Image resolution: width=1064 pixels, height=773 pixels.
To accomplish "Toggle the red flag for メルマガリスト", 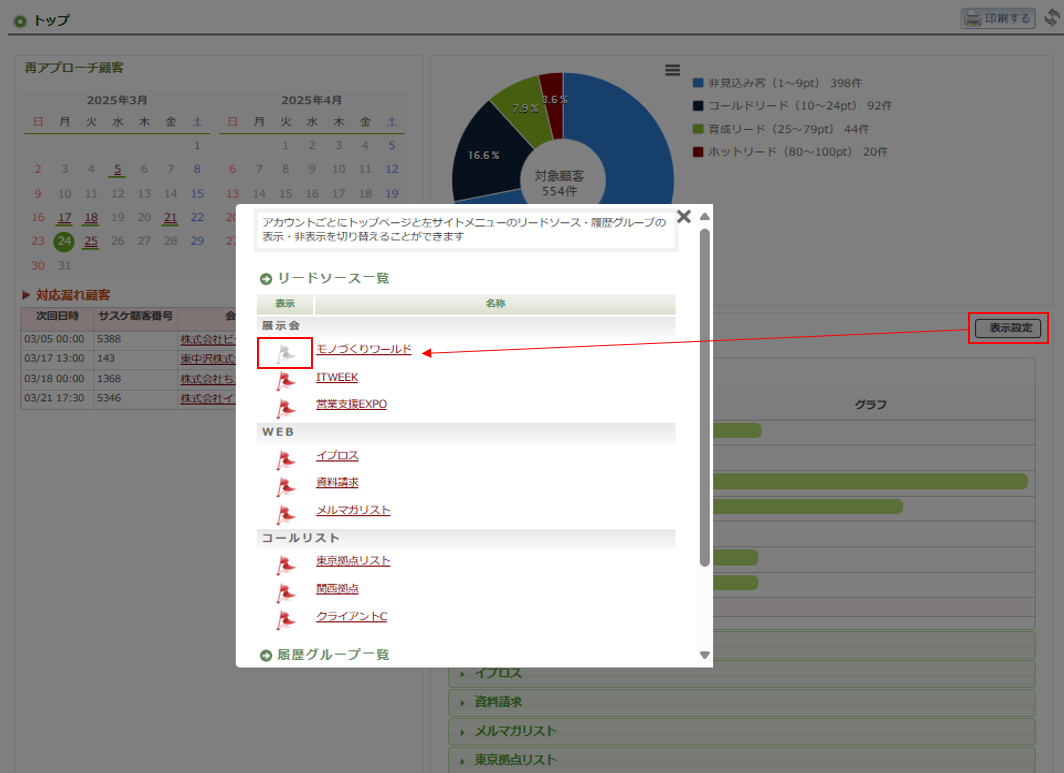I will pyautogui.click(x=286, y=514).
